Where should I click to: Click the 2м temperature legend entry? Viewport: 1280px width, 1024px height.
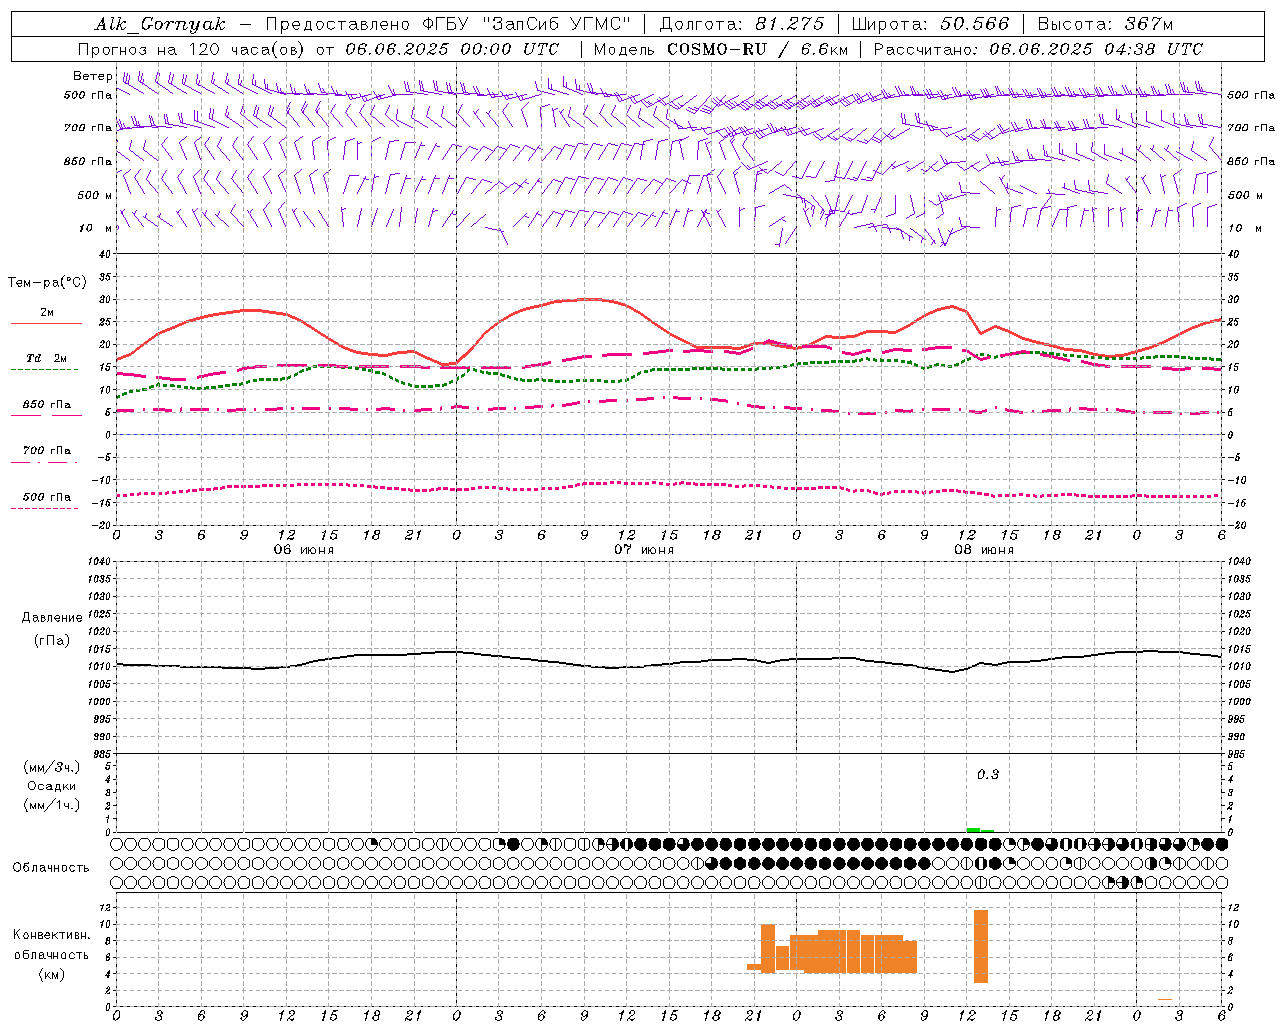tap(47, 313)
